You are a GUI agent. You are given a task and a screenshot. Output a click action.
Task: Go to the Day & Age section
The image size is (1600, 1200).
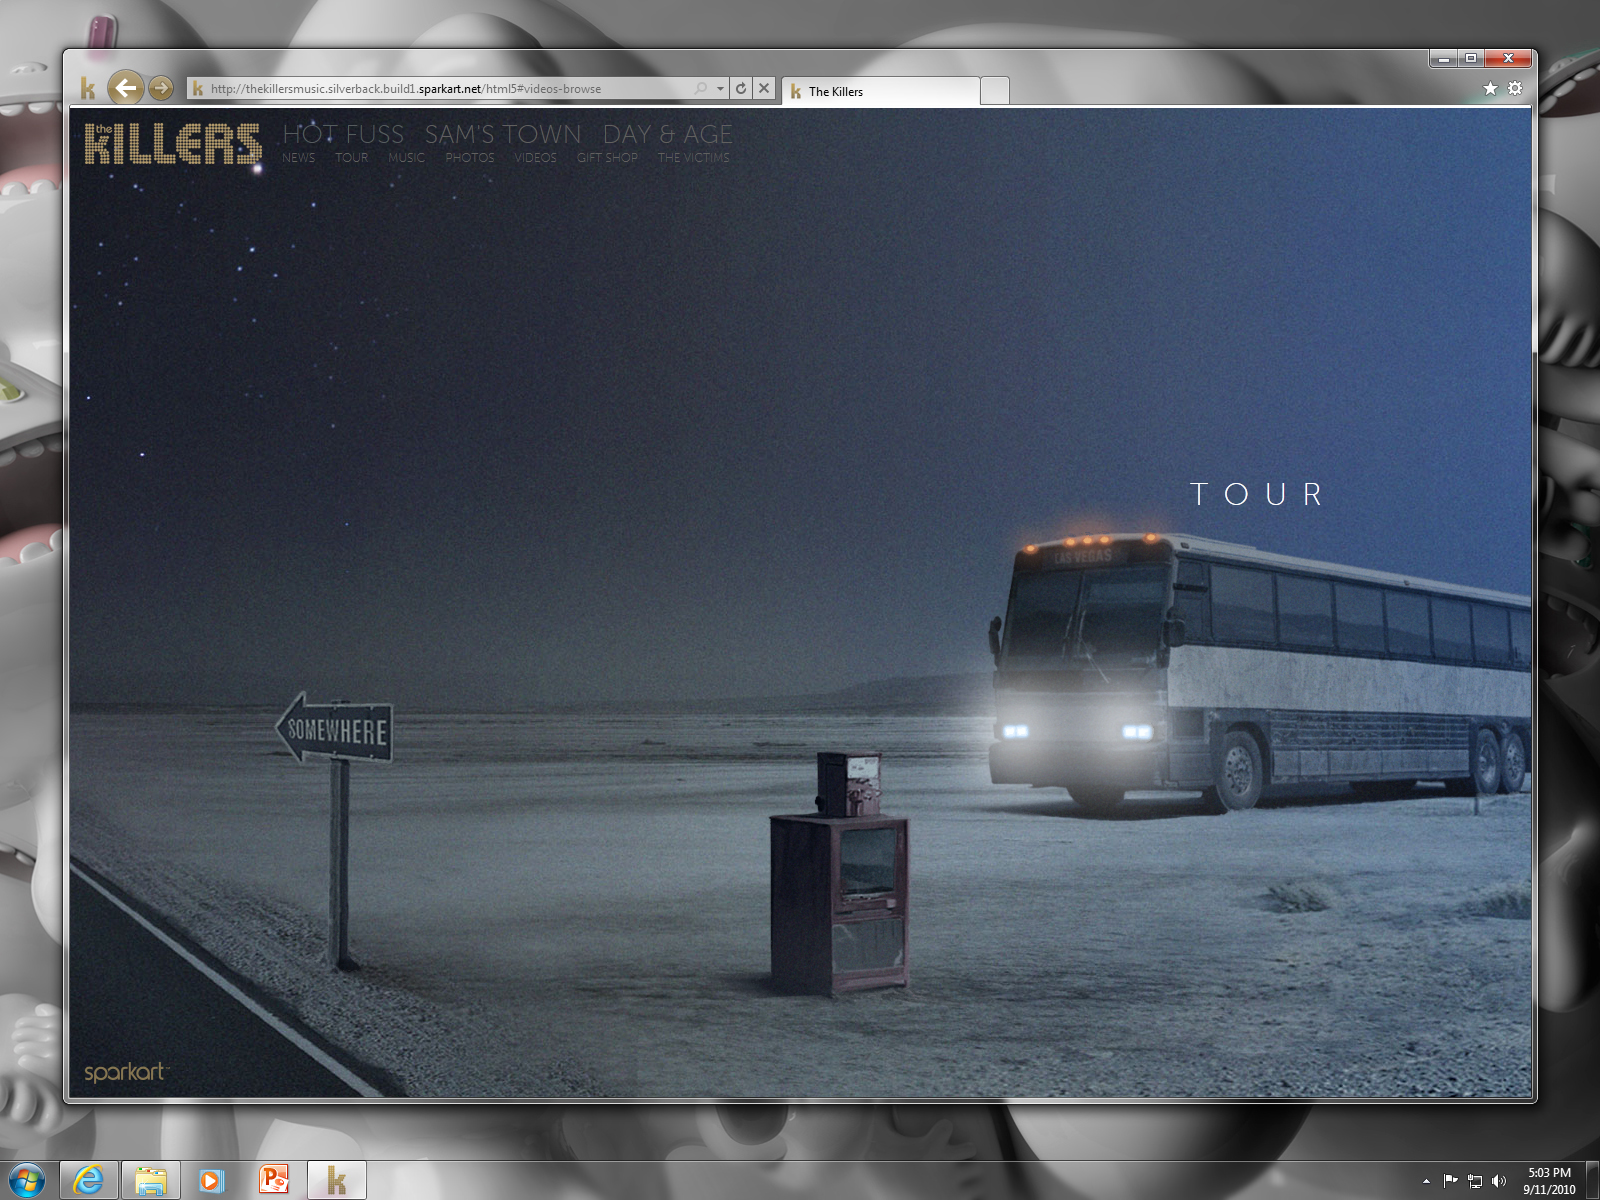[x=667, y=134]
